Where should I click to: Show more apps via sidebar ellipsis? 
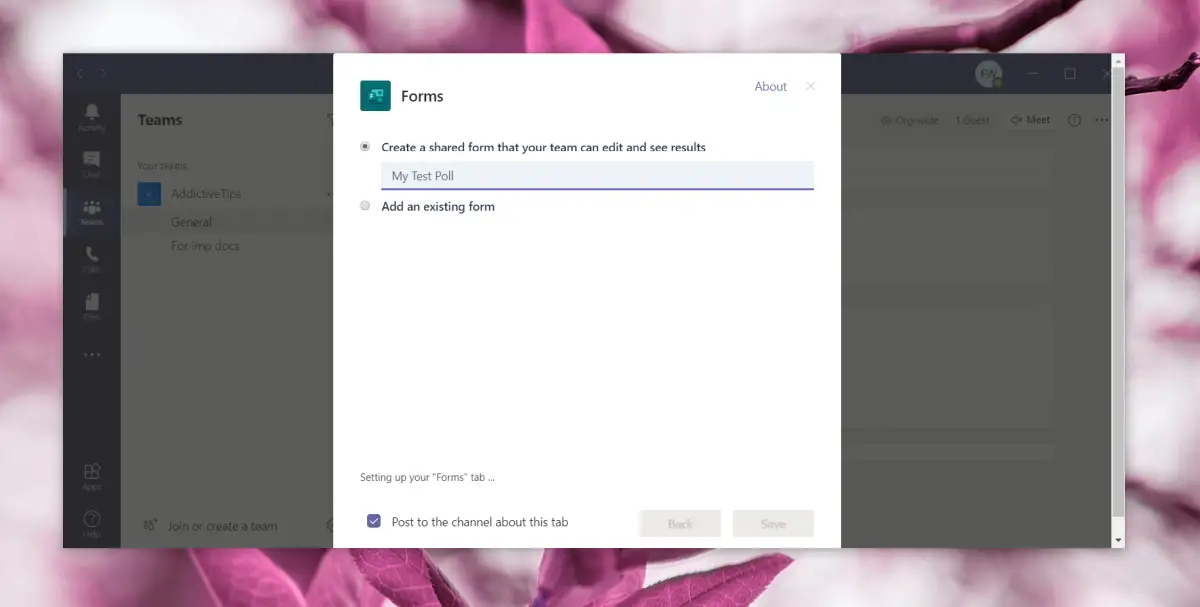92,354
